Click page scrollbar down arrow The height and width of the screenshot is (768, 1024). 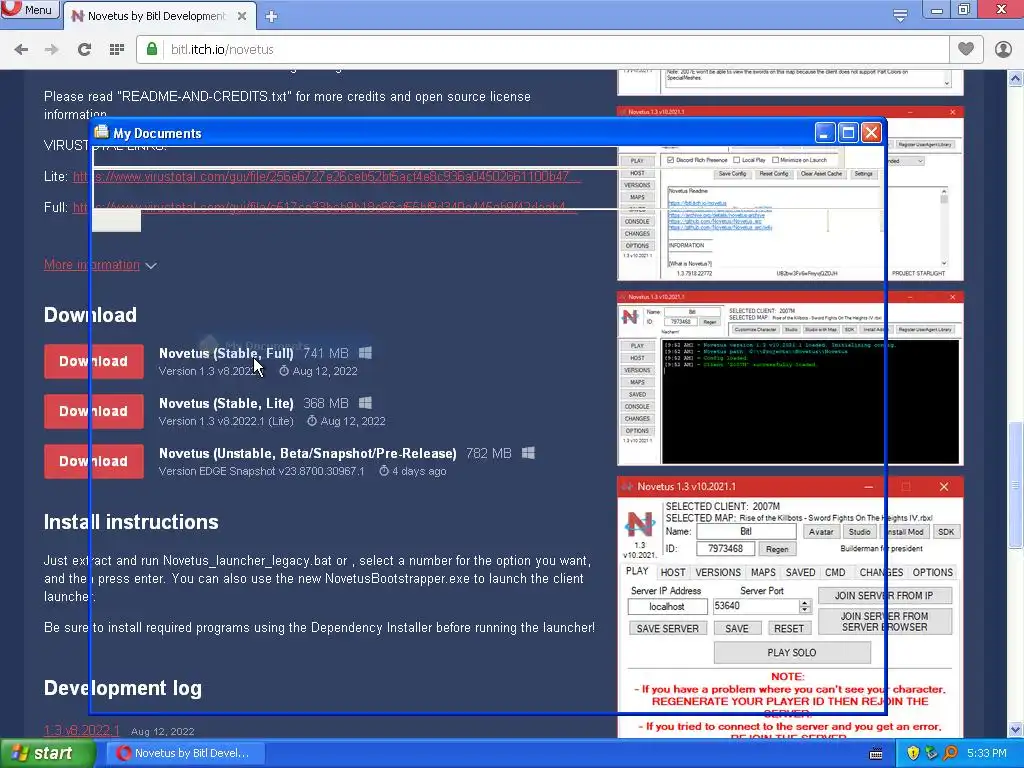click(x=1016, y=729)
